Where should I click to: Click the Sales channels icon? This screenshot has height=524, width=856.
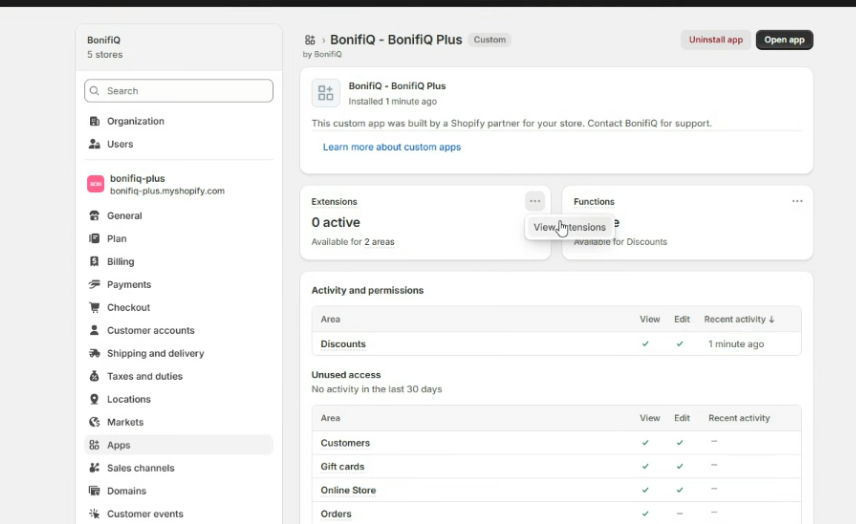(x=94, y=468)
